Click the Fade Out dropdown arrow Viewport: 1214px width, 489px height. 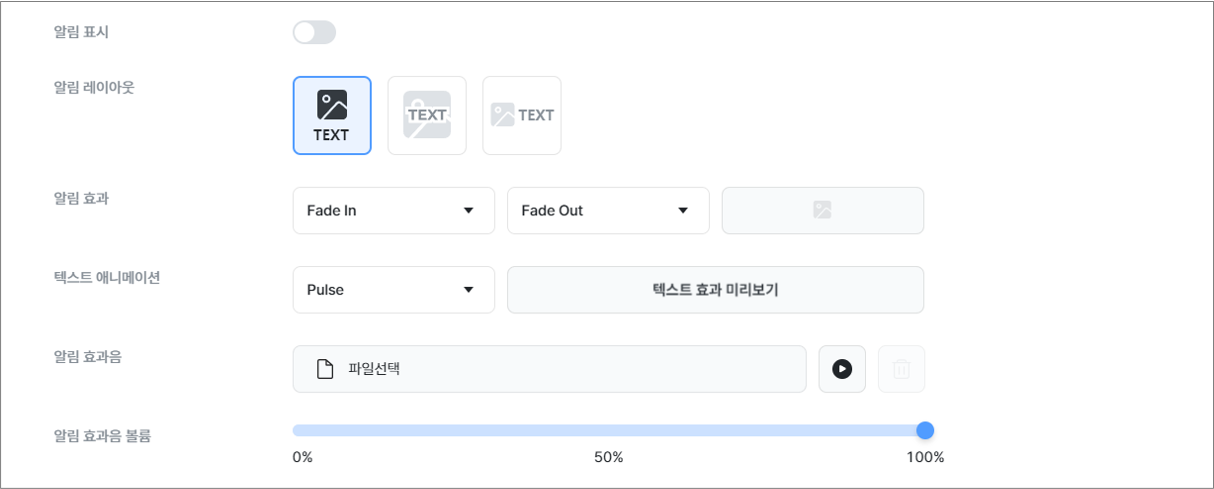[683, 210]
